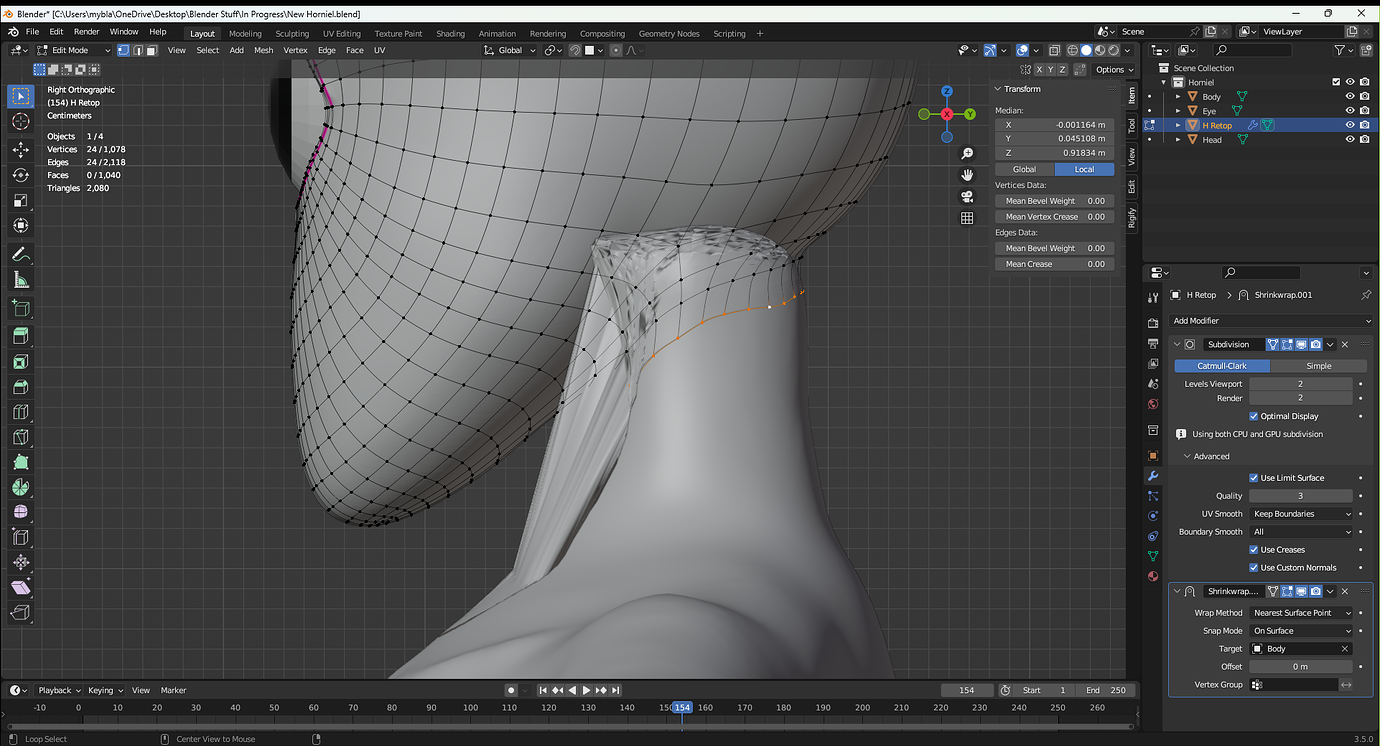
Task: Open the File menu
Action: (x=32, y=32)
